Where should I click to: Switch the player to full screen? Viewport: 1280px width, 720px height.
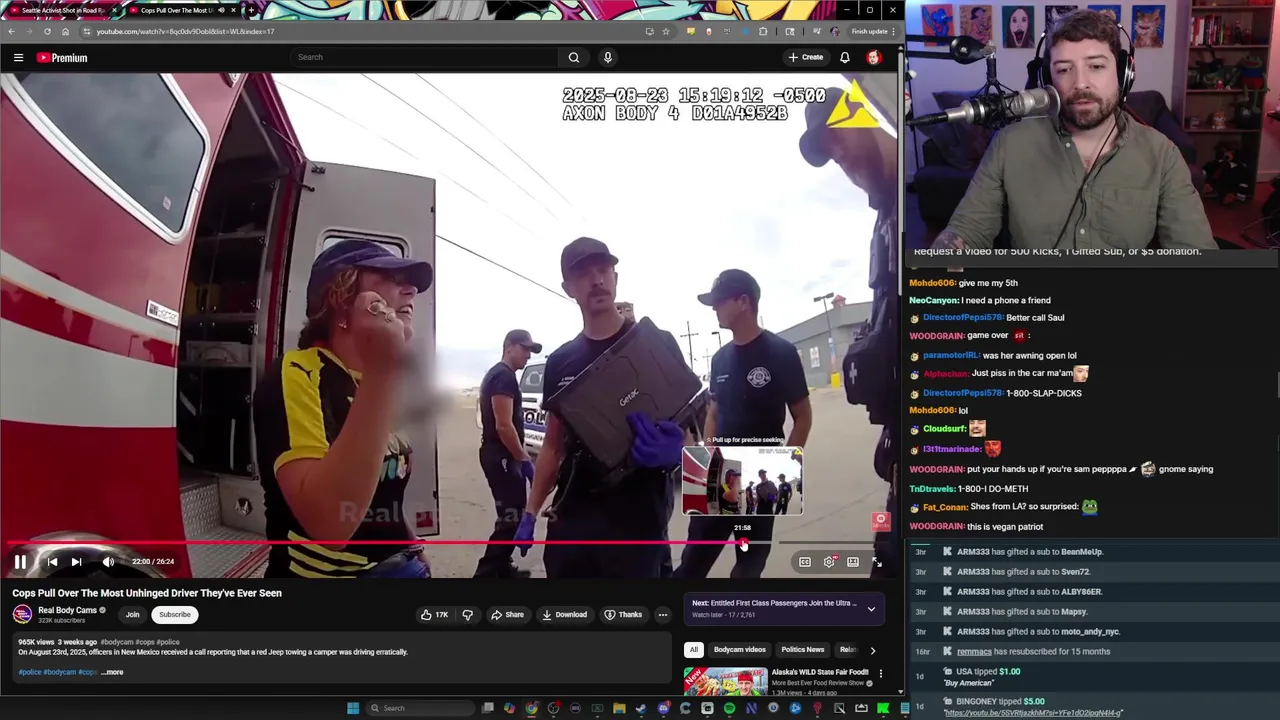click(877, 562)
